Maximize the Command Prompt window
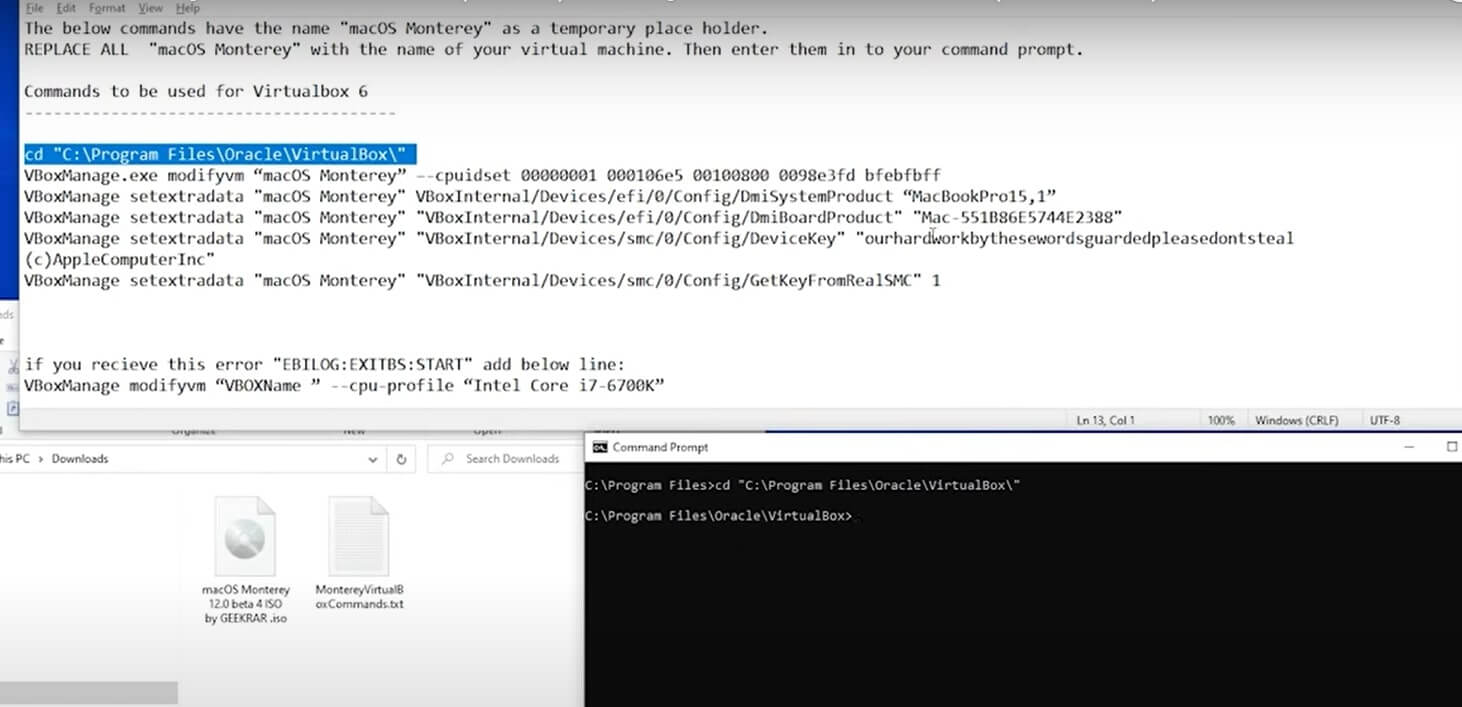 (1451, 447)
